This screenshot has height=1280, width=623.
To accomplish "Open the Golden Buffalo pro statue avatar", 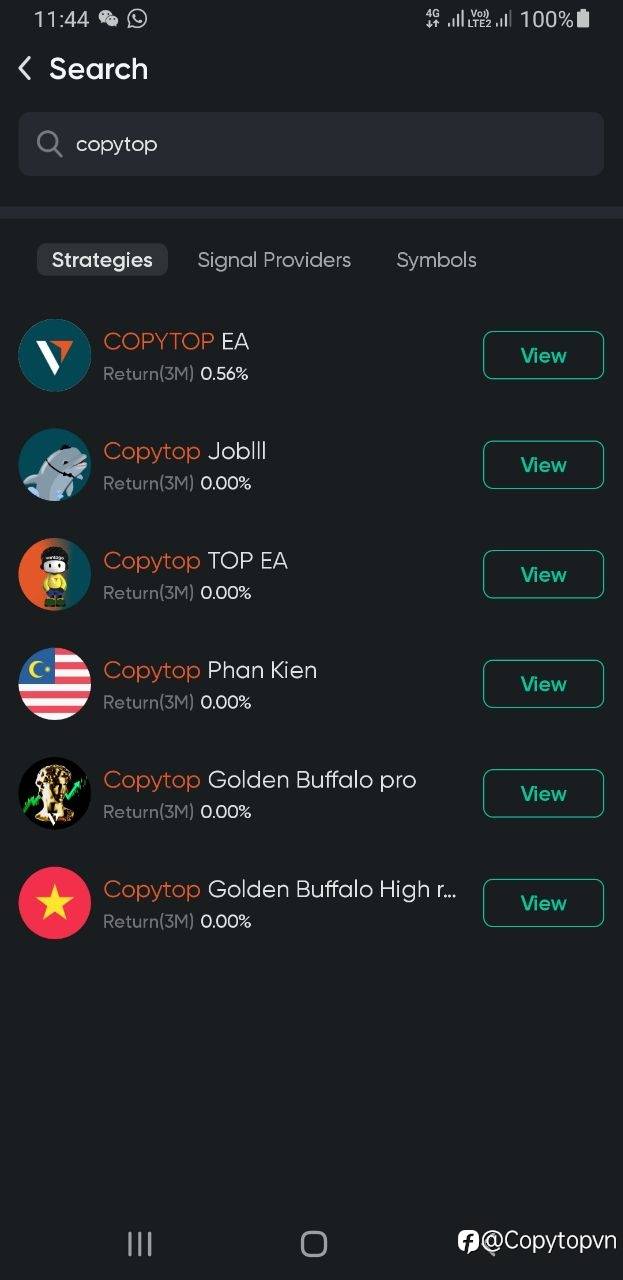I will click(x=55, y=793).
